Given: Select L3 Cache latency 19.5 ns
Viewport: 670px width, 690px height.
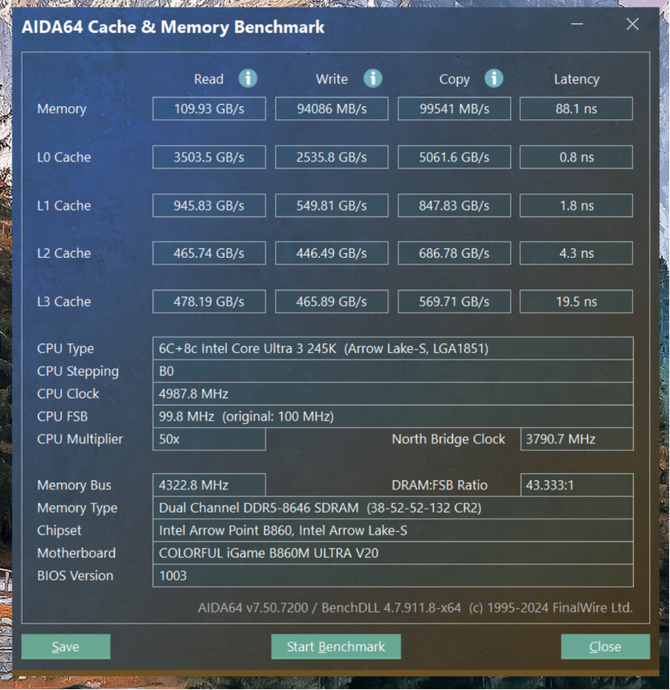Looking at the screenshot, I should pyautogui.click(x=576, y=301).
